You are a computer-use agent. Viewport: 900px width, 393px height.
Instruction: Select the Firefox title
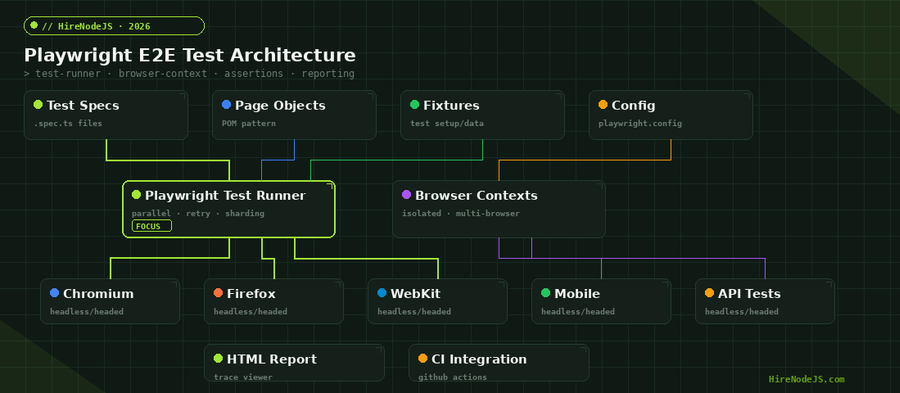point(251,294)
